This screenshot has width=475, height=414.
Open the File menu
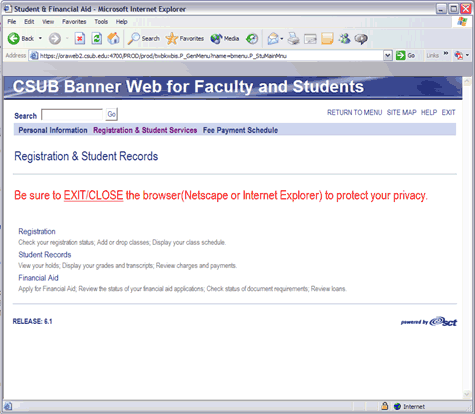pos(12,22)
